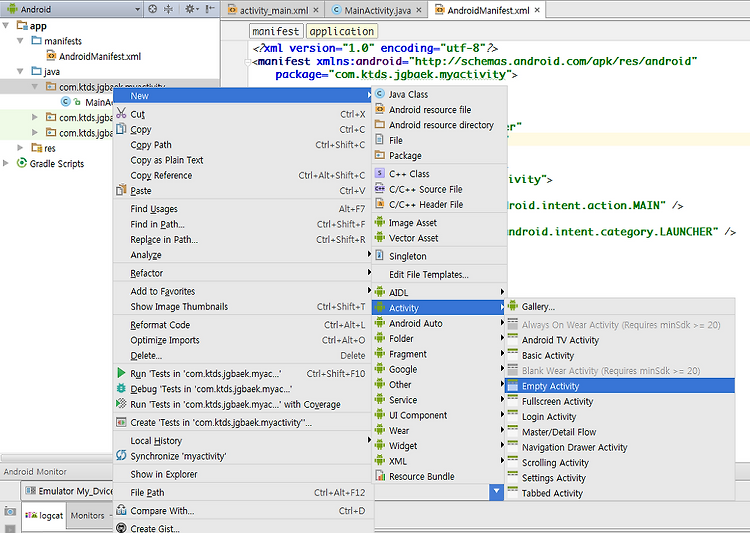The height and width of the screenshot is (533, 750).
Task: Open the Widget submenu
Action: [x=439, y=445]
